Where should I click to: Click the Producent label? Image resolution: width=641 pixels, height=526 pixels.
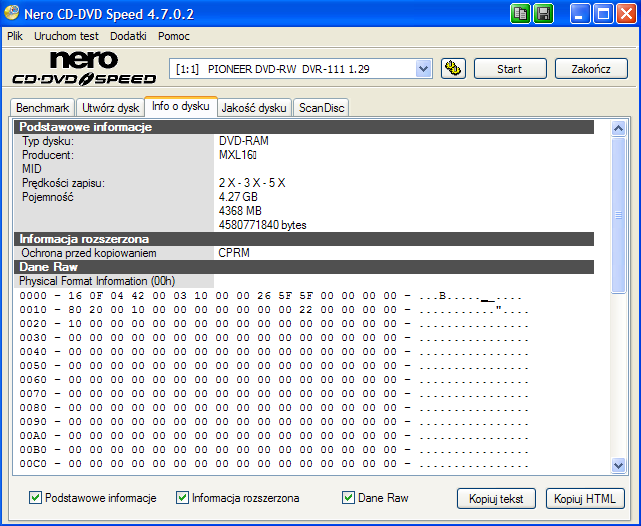click(48, 155)
